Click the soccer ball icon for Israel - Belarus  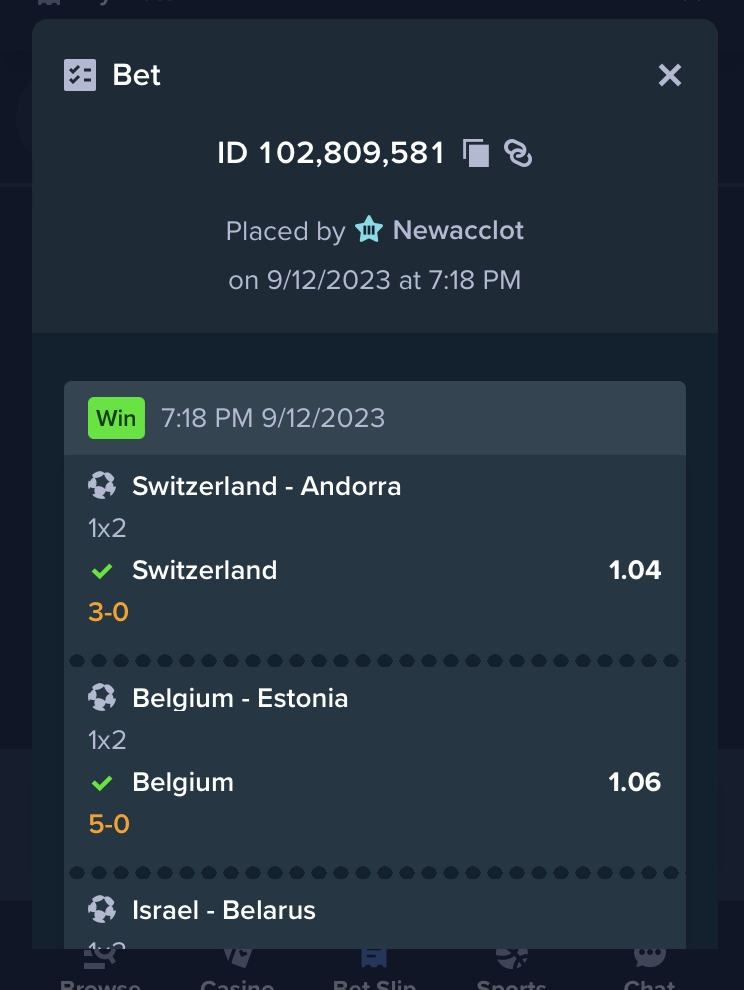tap(102, 910)
